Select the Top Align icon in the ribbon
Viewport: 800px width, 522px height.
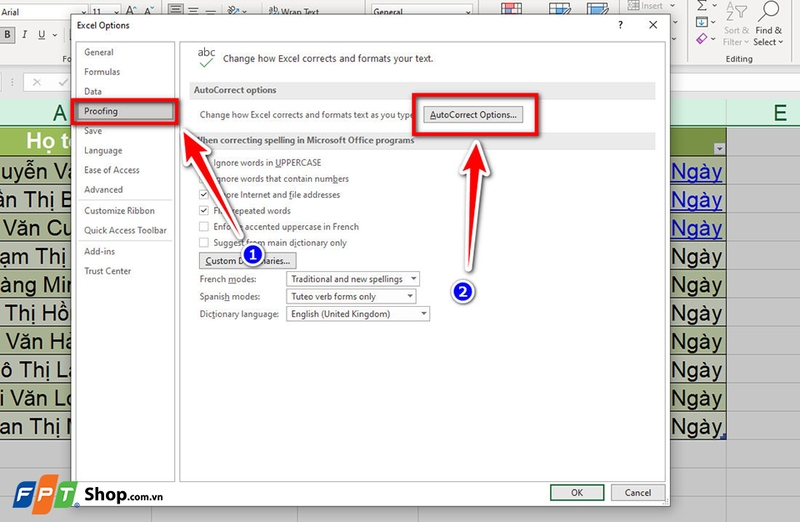(176, 9)
